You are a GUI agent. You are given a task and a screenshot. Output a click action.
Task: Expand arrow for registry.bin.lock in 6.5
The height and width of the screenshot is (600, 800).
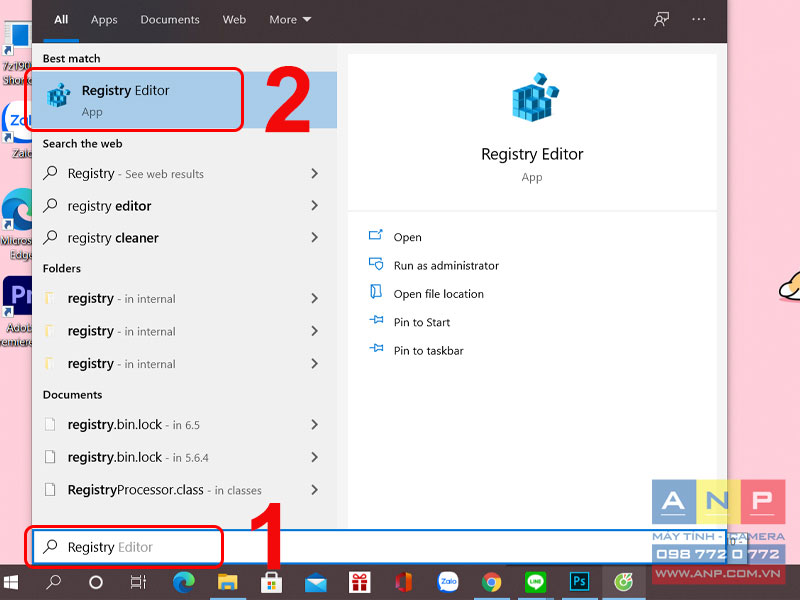pos(315,424)
